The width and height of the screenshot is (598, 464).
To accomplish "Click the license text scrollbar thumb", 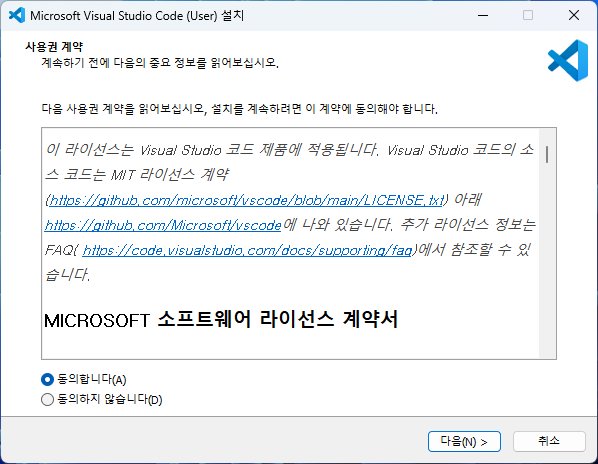I will click(547, 154).
